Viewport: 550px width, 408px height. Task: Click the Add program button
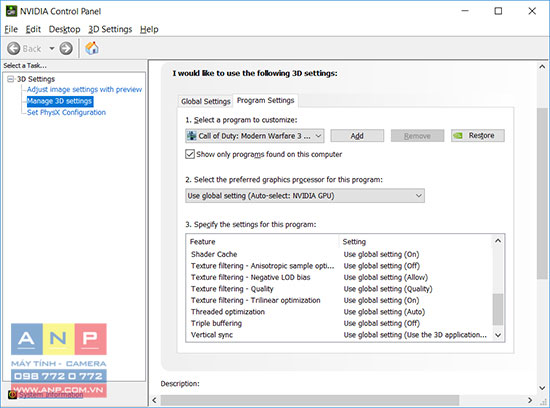click(357, 136)
